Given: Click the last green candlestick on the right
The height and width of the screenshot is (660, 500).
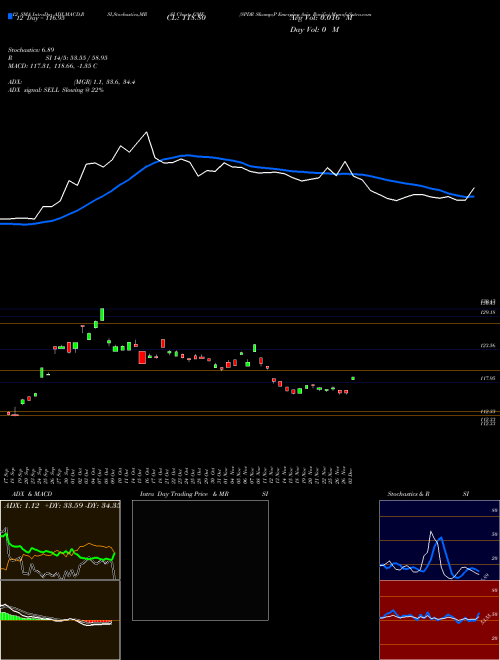Looking at the screenshot, I should pos(353,378).
